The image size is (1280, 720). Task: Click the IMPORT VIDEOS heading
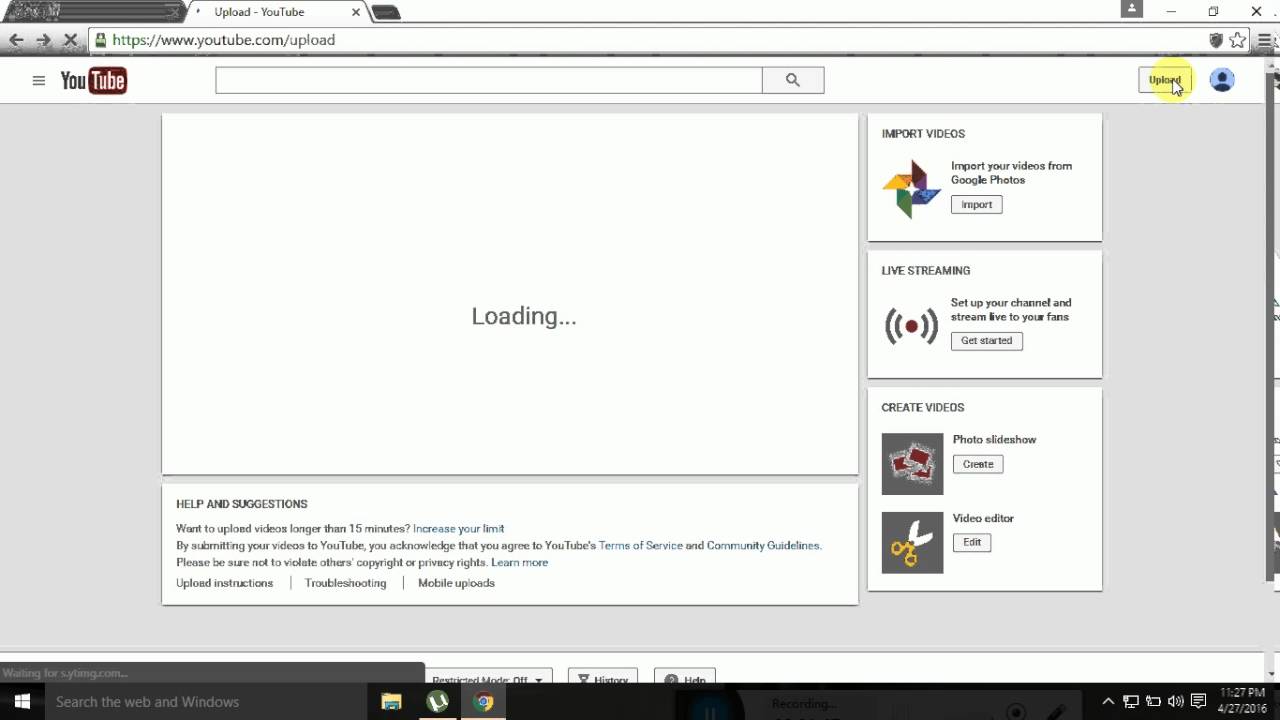point(923,134)
